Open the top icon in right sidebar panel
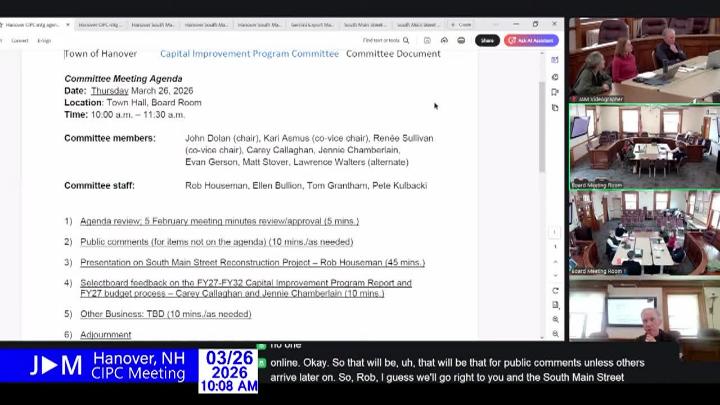This screenshot has height=405, width=720. pos(556,60)
